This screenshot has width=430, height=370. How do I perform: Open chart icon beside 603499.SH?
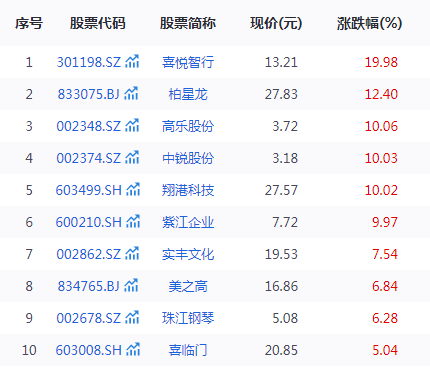(x=133, y=189)
